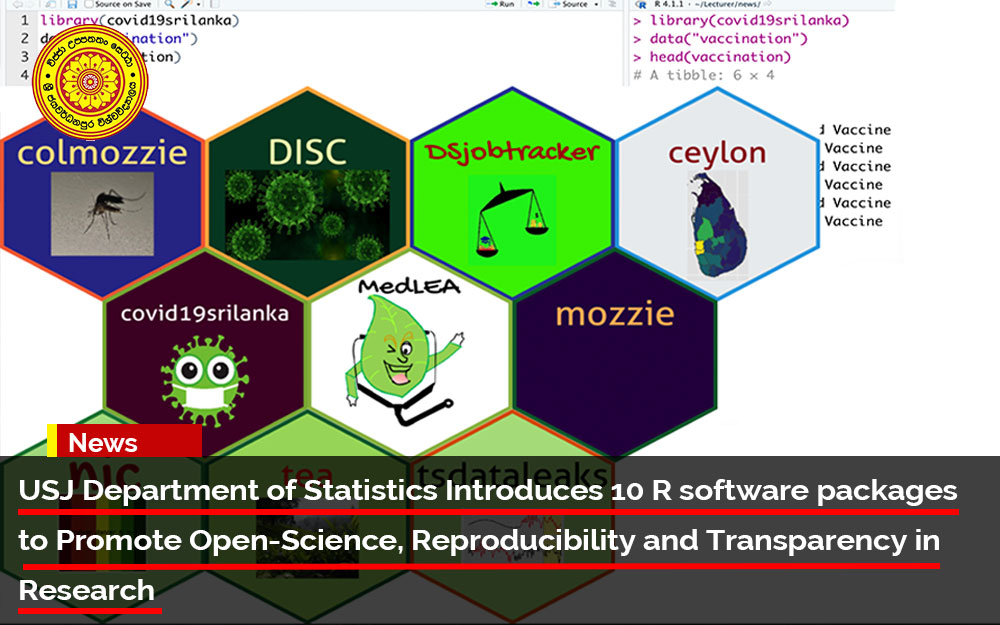Click the ~/Lecturer/news/ console path
The height and width of the screenshot is (625, 1000).
click(729, 4)
